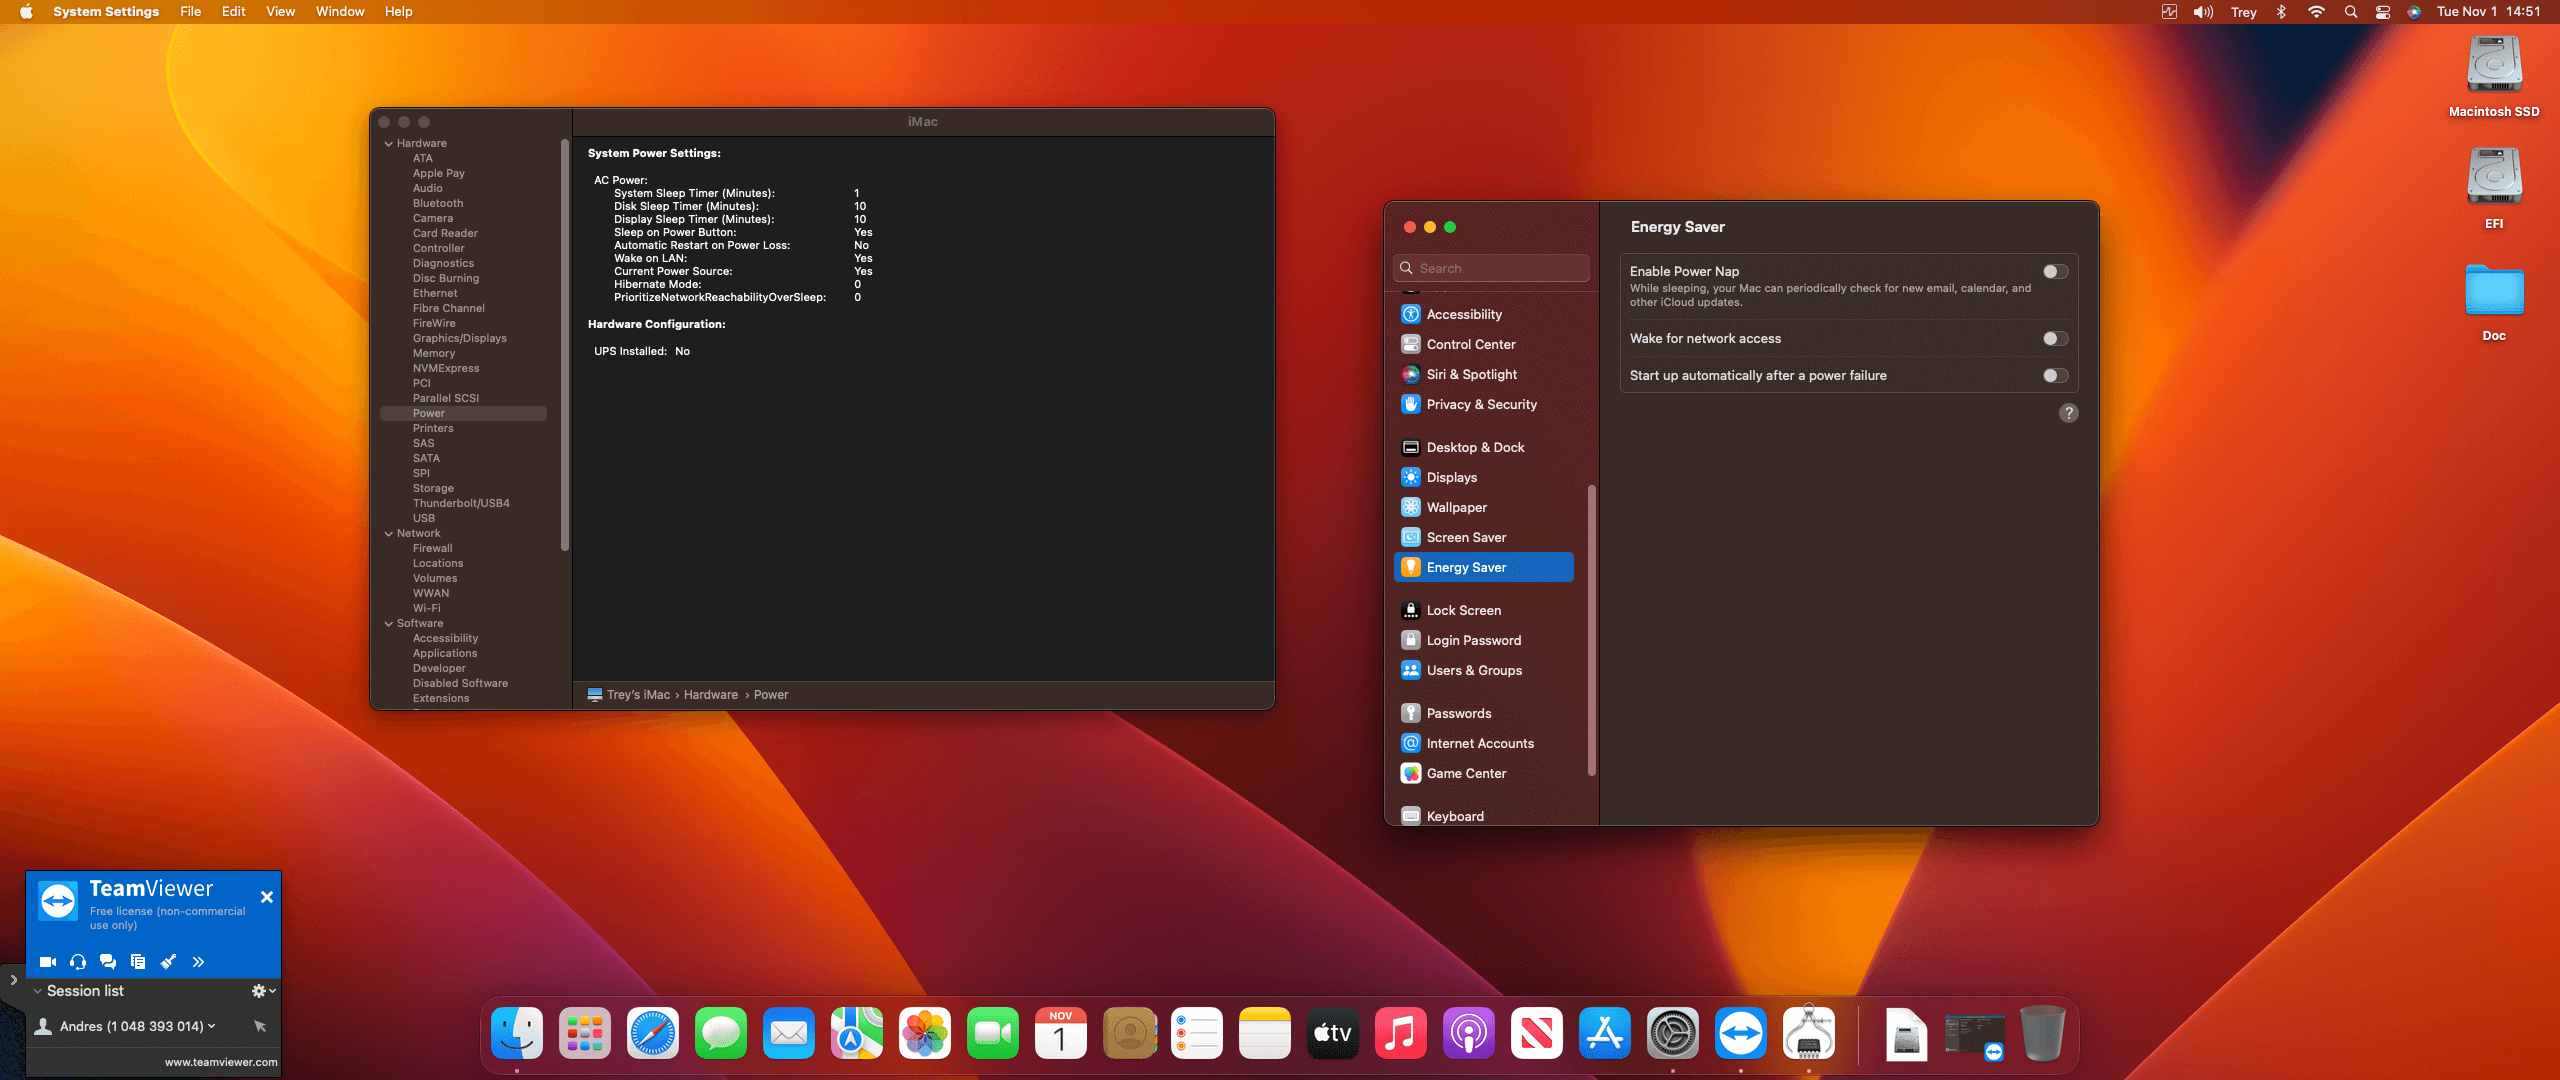The height and width of the screenshot is (1080, 2560).
Task: Select Memory in Hardware list
Action: 434,353
